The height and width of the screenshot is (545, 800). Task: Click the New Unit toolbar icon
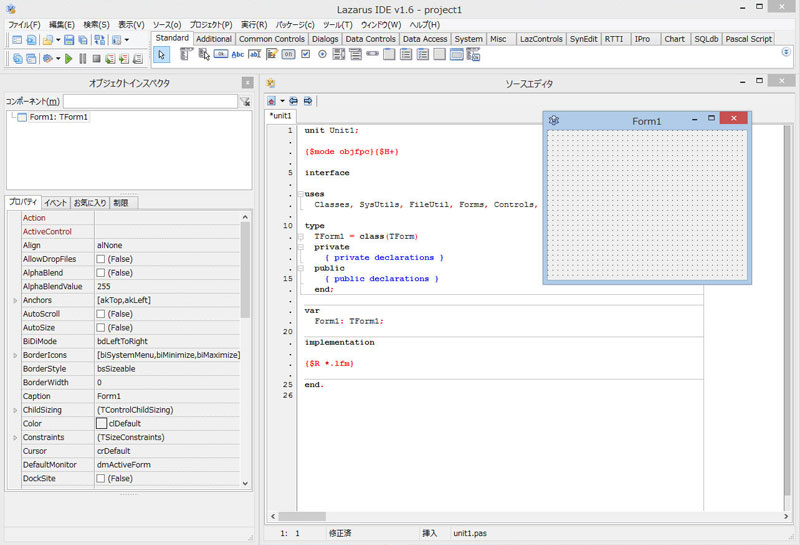coord(31,40)
